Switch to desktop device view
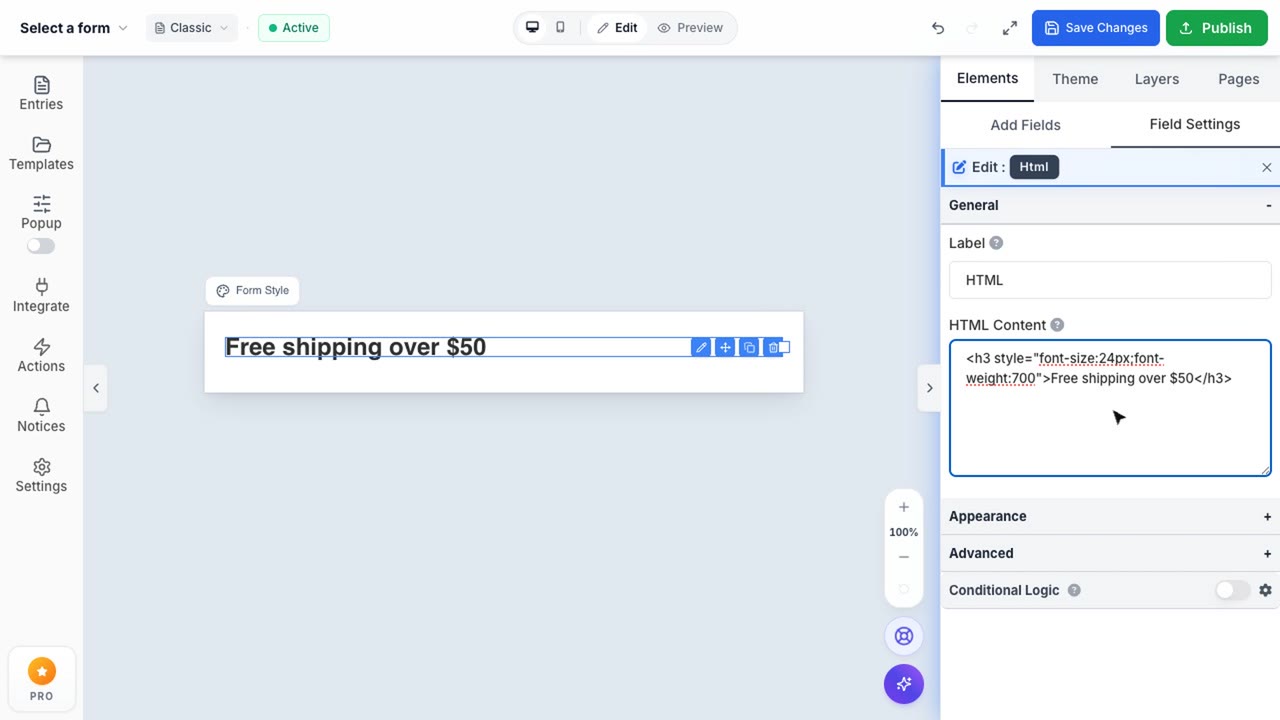The width and height of the screenshot is (1280, 720). point(532,28)
